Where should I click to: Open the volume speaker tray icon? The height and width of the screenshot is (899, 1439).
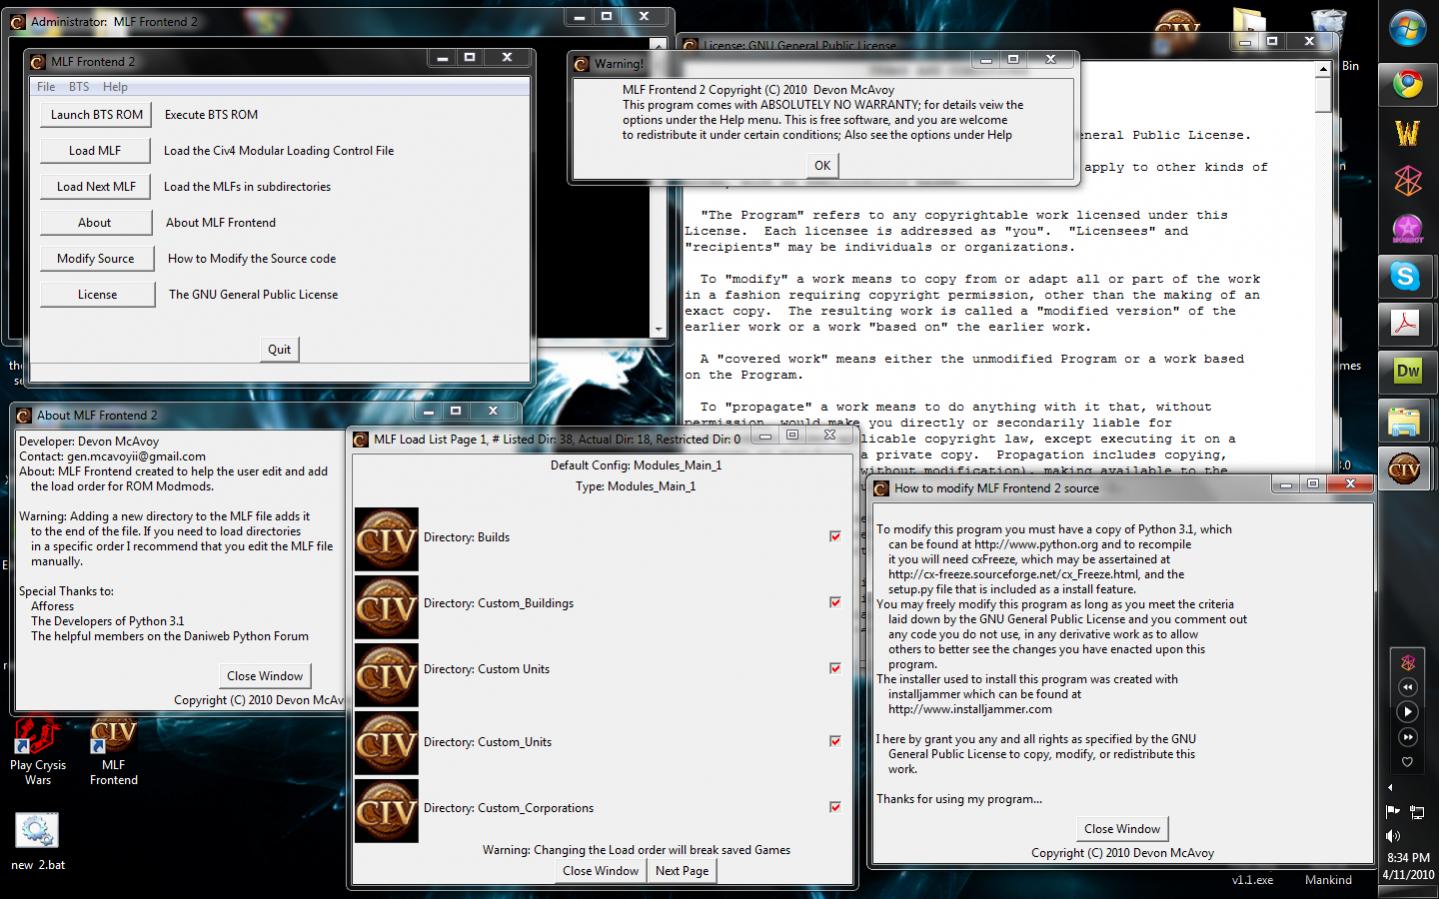click(x=1393, y=835)
